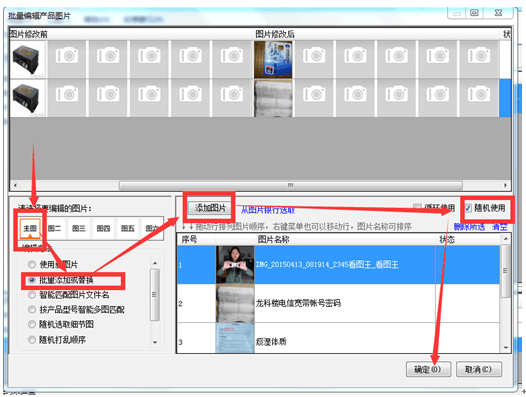Open the 从图片银行选取 link

pyautogui.click(x=268, y=210)
